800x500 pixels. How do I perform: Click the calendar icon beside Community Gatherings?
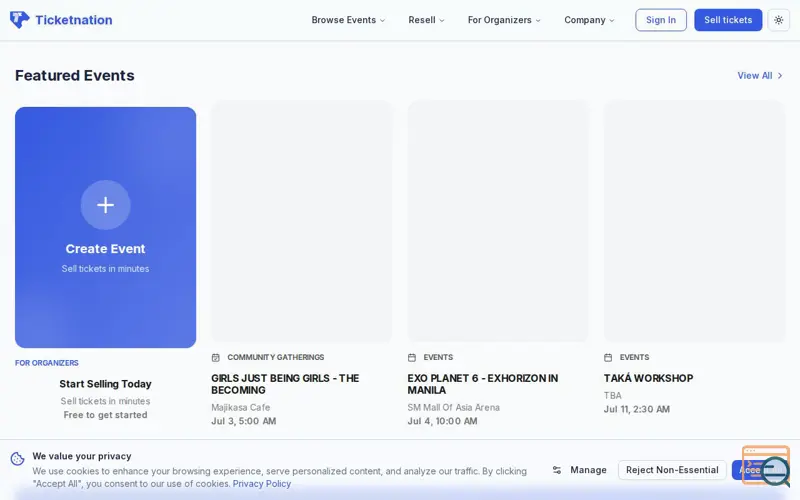tap(216, 358)
